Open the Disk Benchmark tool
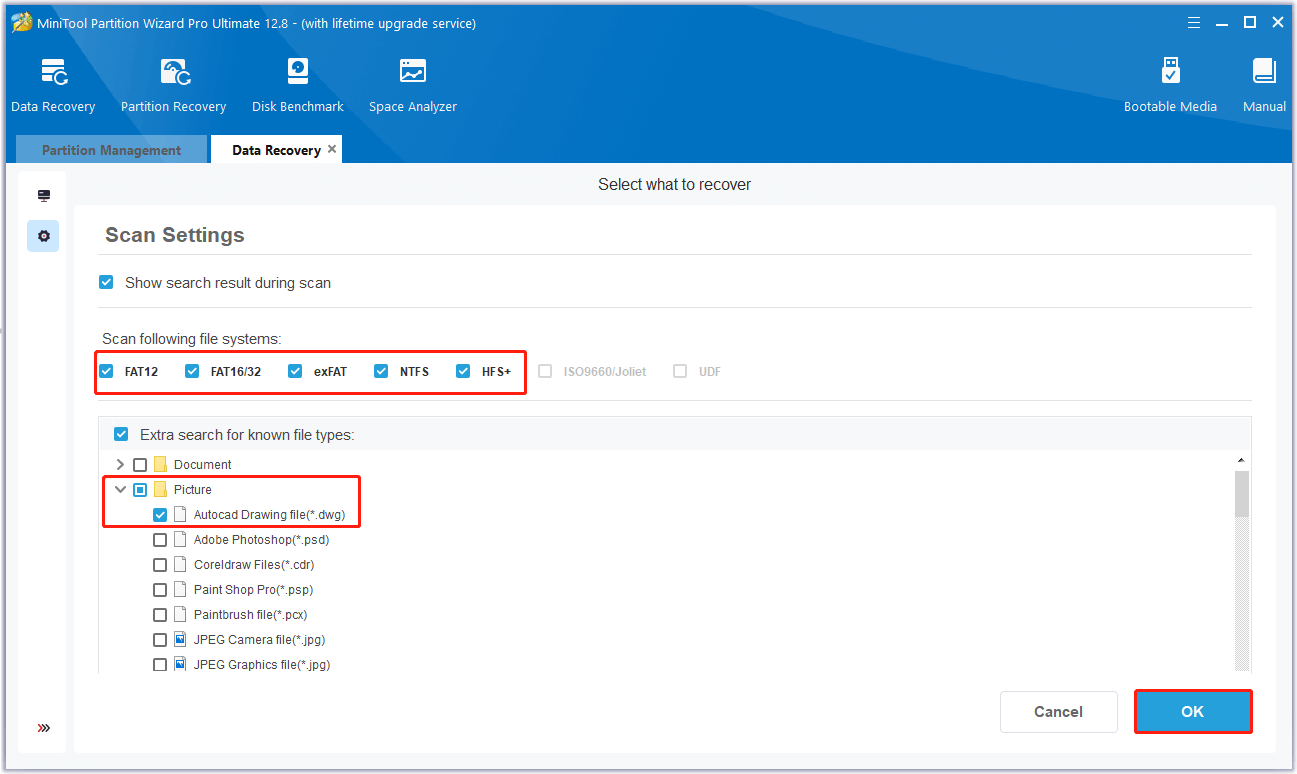Screen dimensions: 1297x774 click(297, 86)
